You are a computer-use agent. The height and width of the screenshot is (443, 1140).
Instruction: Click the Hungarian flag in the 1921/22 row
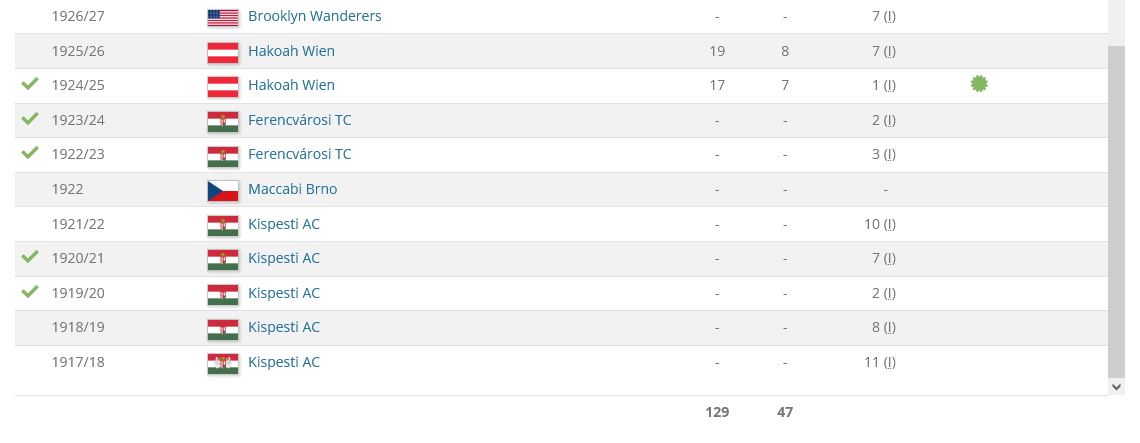pyautogui.click(x=222, y=225)
